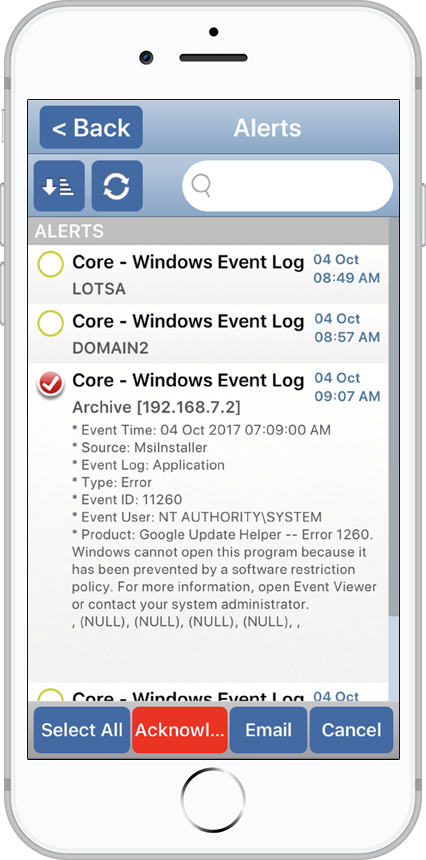The image size is (426, 860).
Task: Tap the Event Log: Application line
Action: click(x=148, y=465)
